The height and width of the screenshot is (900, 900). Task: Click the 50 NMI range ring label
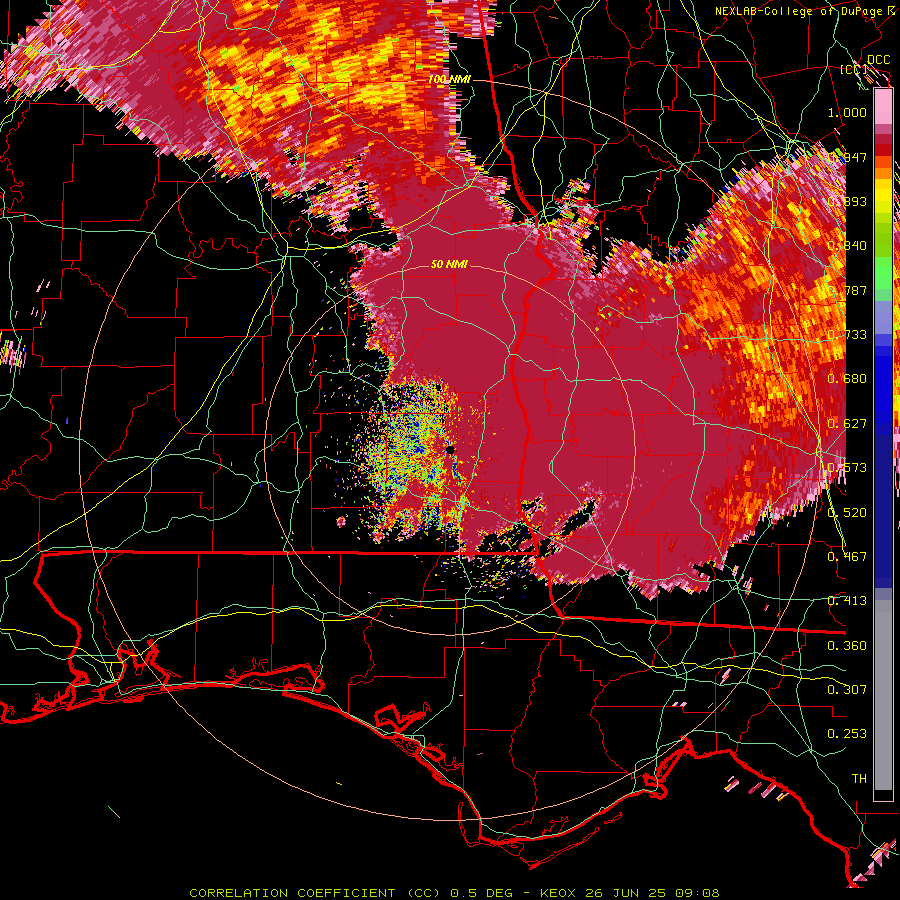pyautogui.click(x=449, y=264)
